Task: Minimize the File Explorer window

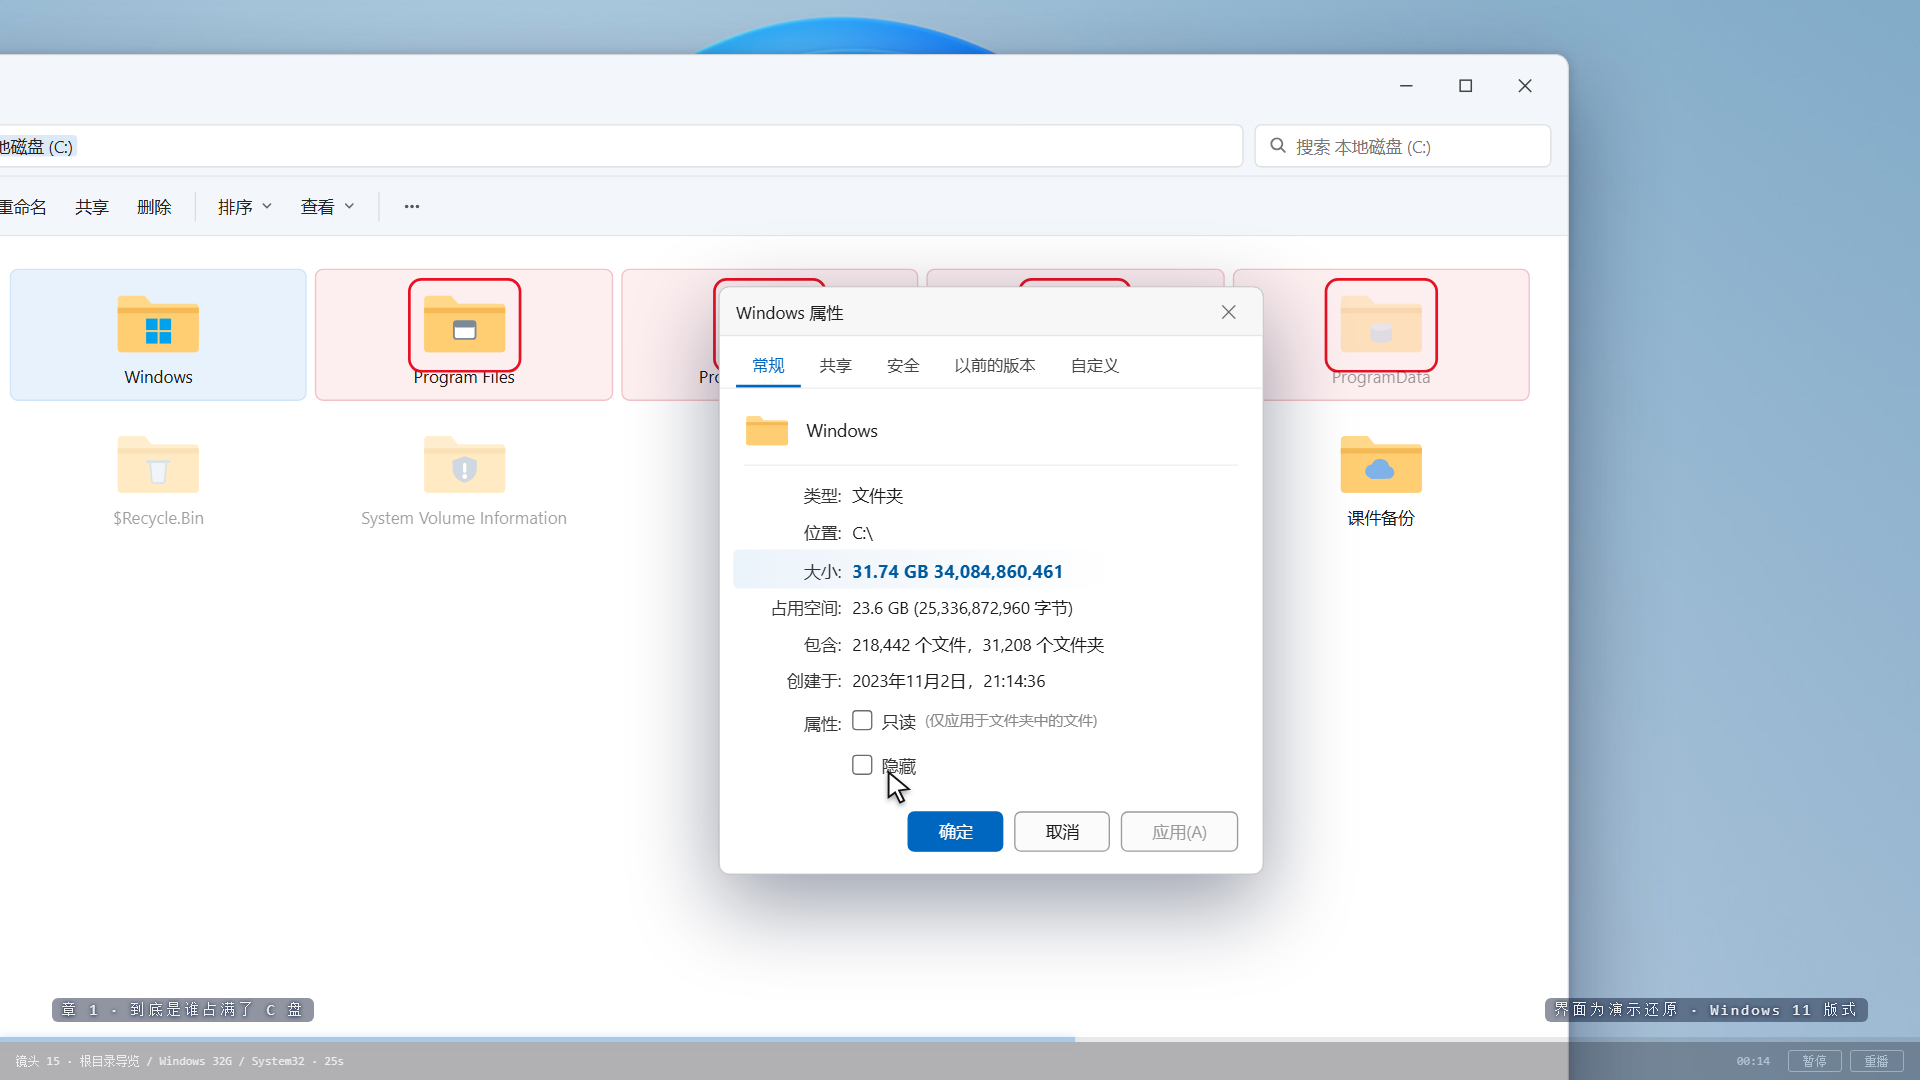Action: 1406,86
